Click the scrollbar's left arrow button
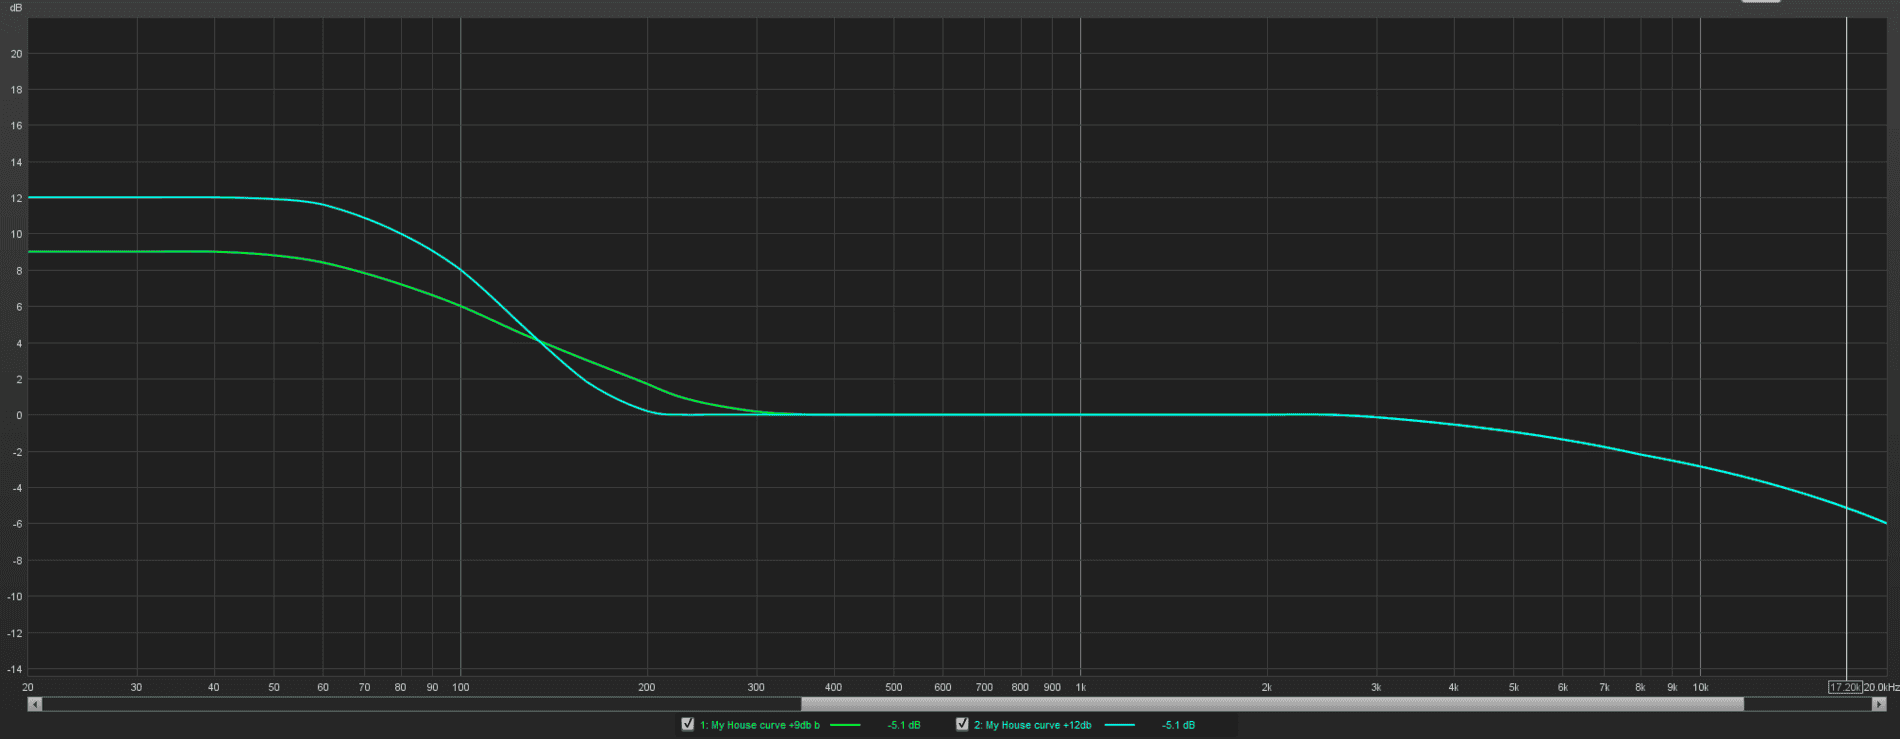The width and height of the screenshot is (1900, 739). (35, 704)
